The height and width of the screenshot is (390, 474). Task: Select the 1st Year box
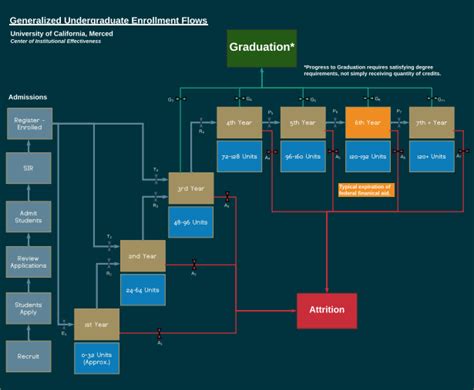[x=97, y=324]
